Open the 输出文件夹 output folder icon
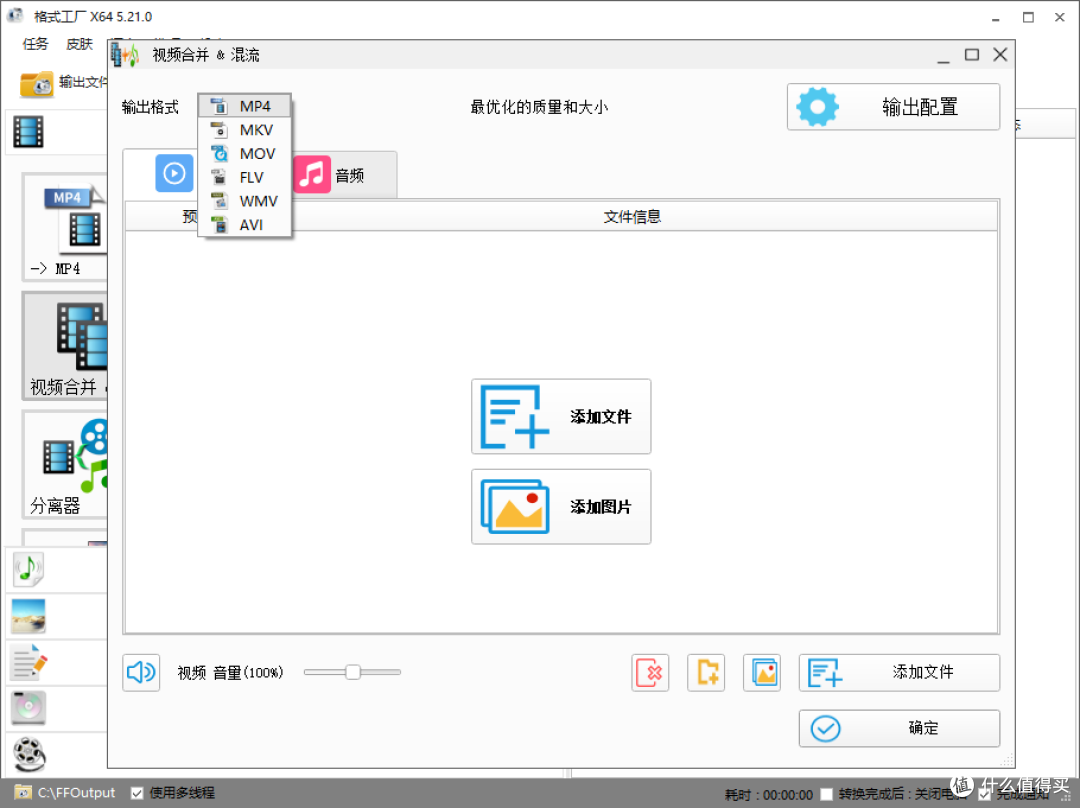 tap(36, 84)
